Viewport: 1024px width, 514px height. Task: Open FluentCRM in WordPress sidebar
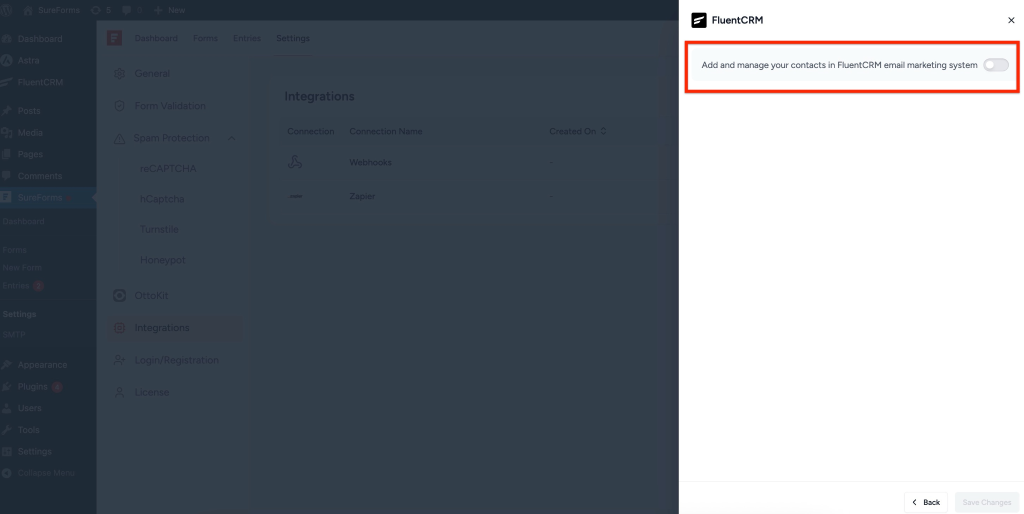pyautogui.click(x=40, y=82)
